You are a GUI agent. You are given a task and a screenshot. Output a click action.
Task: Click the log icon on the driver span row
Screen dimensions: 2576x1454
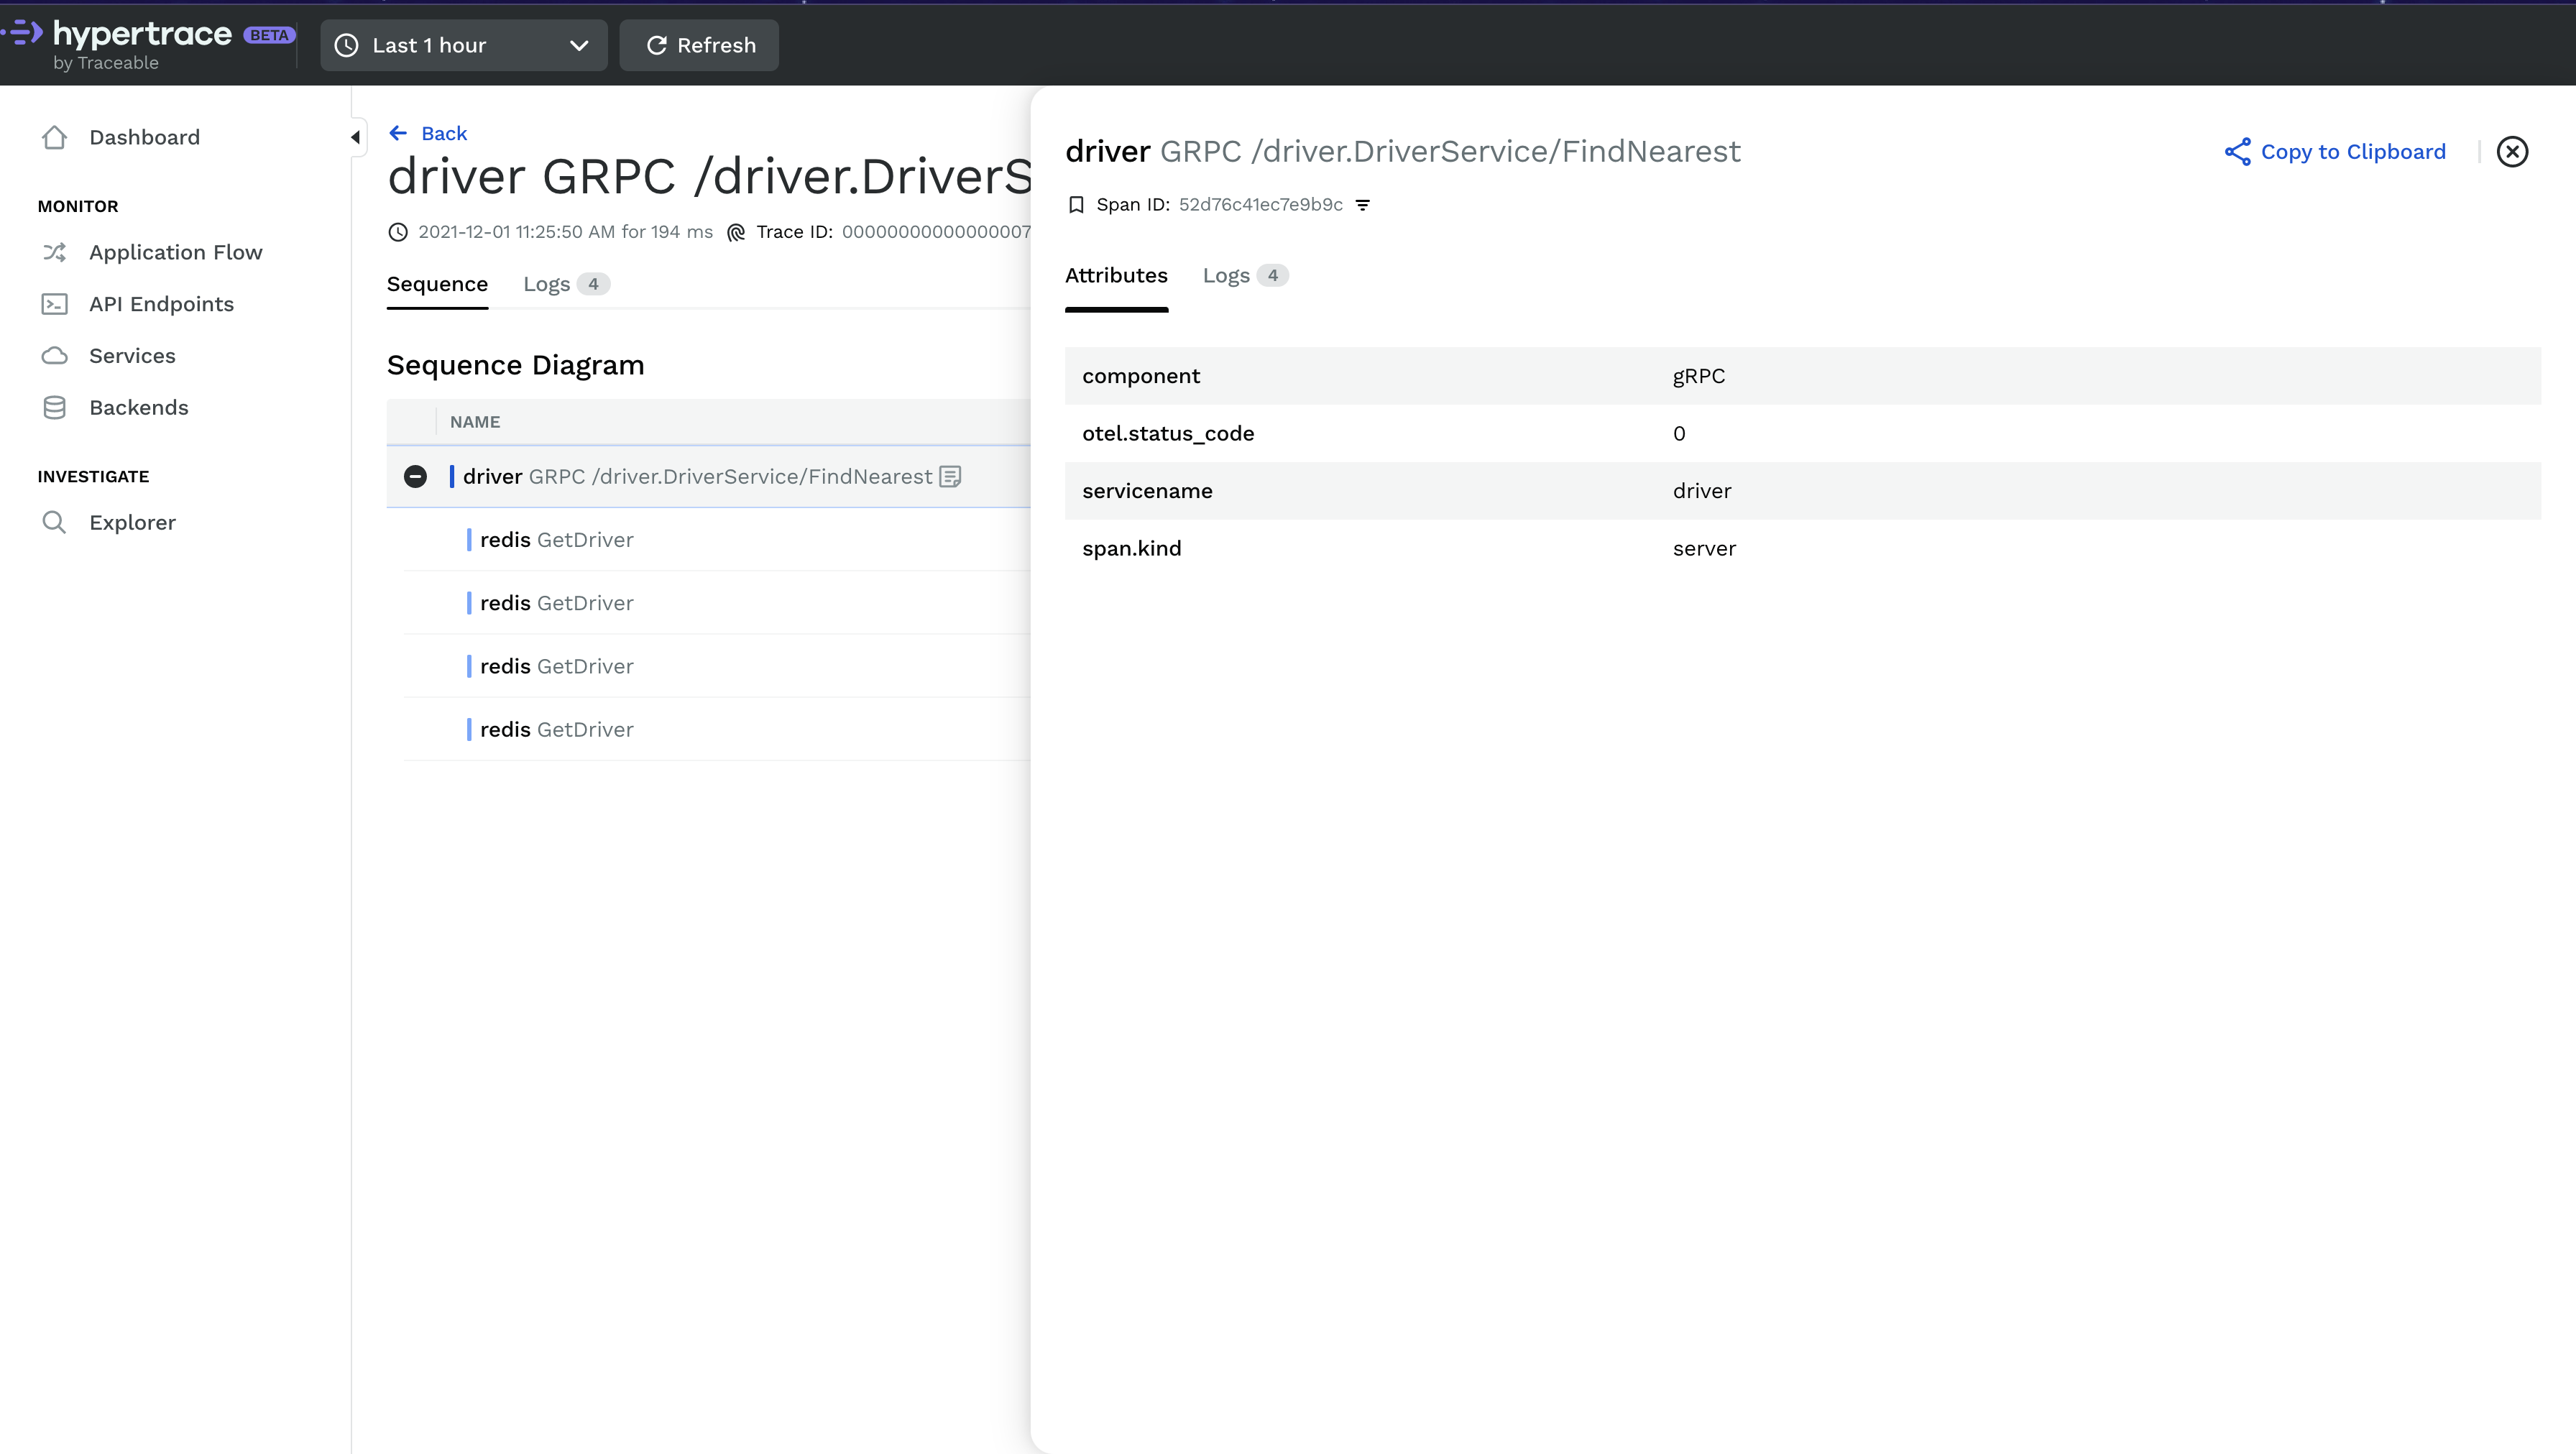point(950,477)
